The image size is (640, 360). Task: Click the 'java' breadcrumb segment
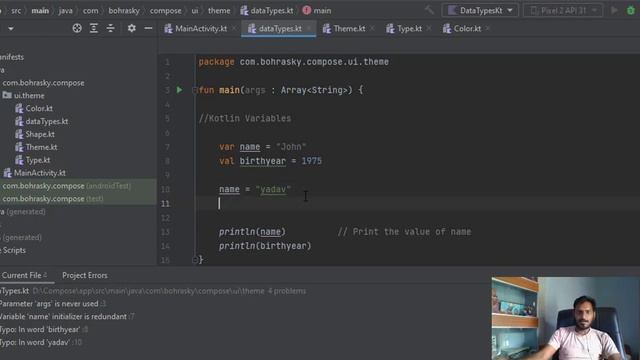pos(65,11)
